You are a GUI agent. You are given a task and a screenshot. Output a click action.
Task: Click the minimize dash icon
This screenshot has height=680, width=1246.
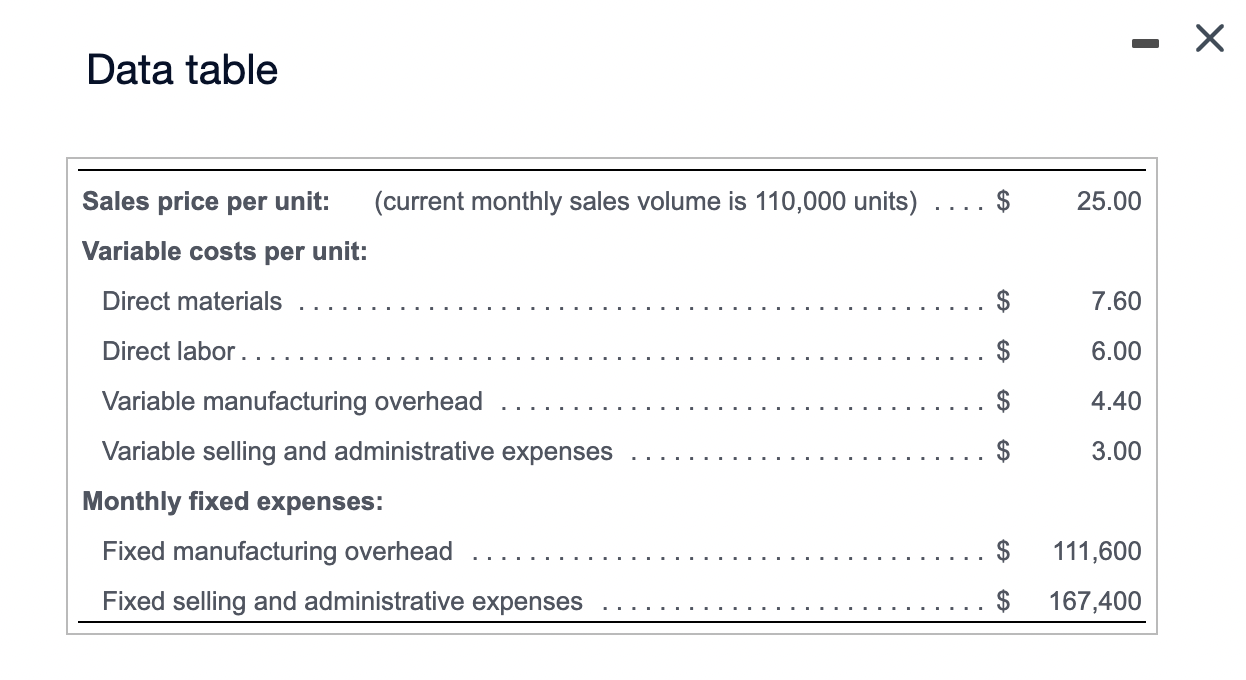[1144, 42]
